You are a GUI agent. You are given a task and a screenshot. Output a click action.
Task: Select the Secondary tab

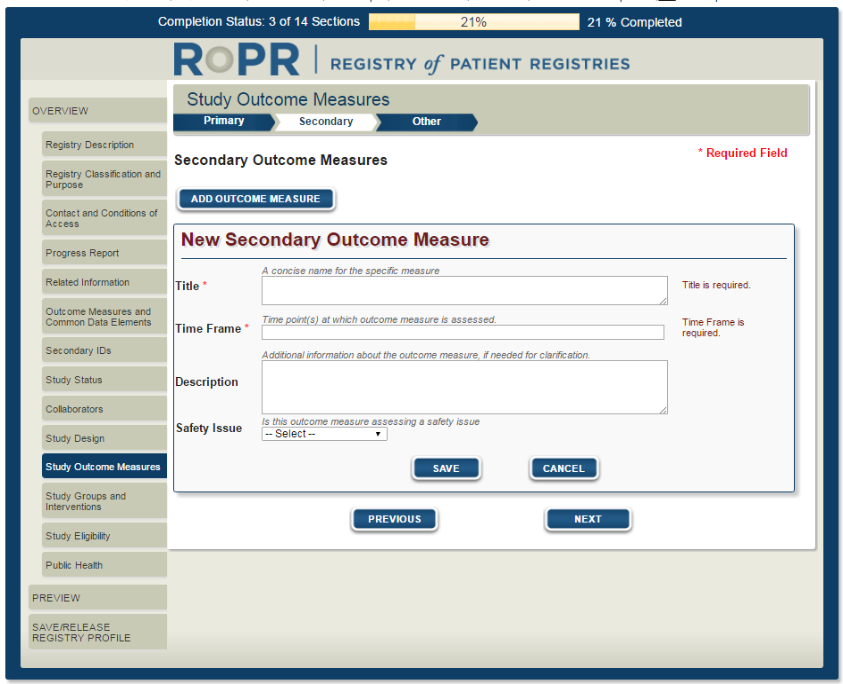click(325, 122)
